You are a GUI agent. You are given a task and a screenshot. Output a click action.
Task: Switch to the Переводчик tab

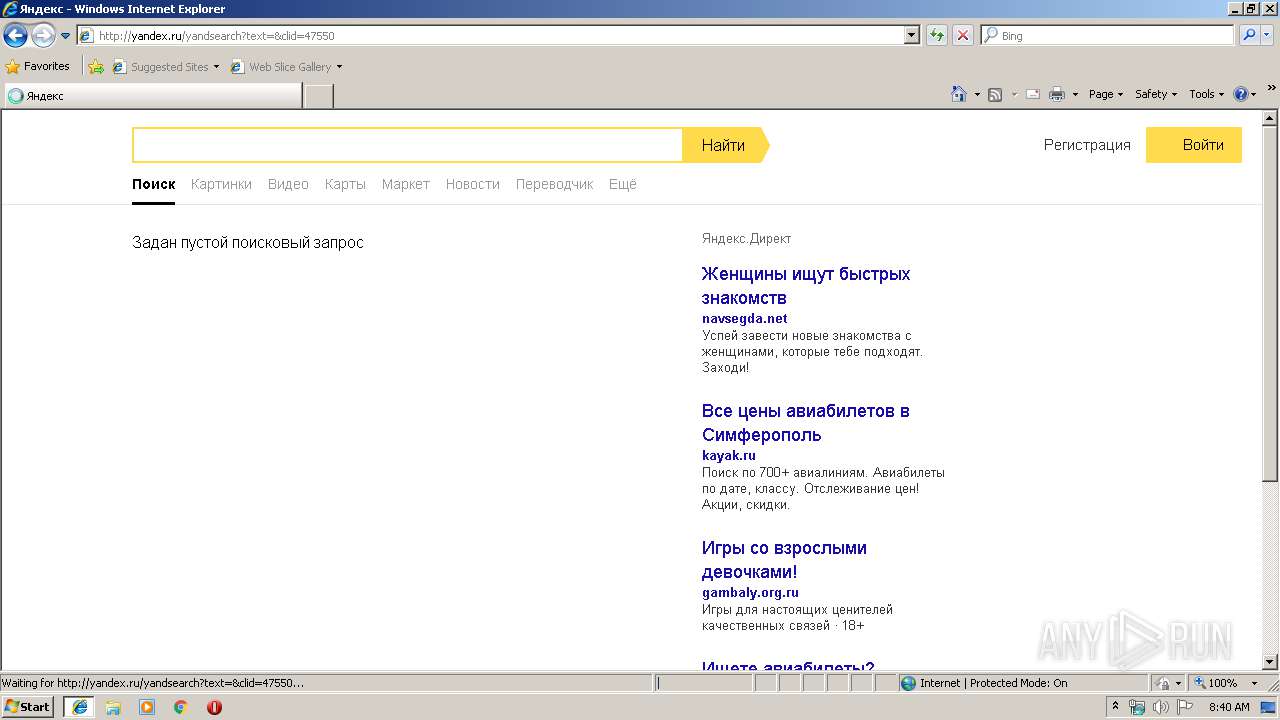554,184
